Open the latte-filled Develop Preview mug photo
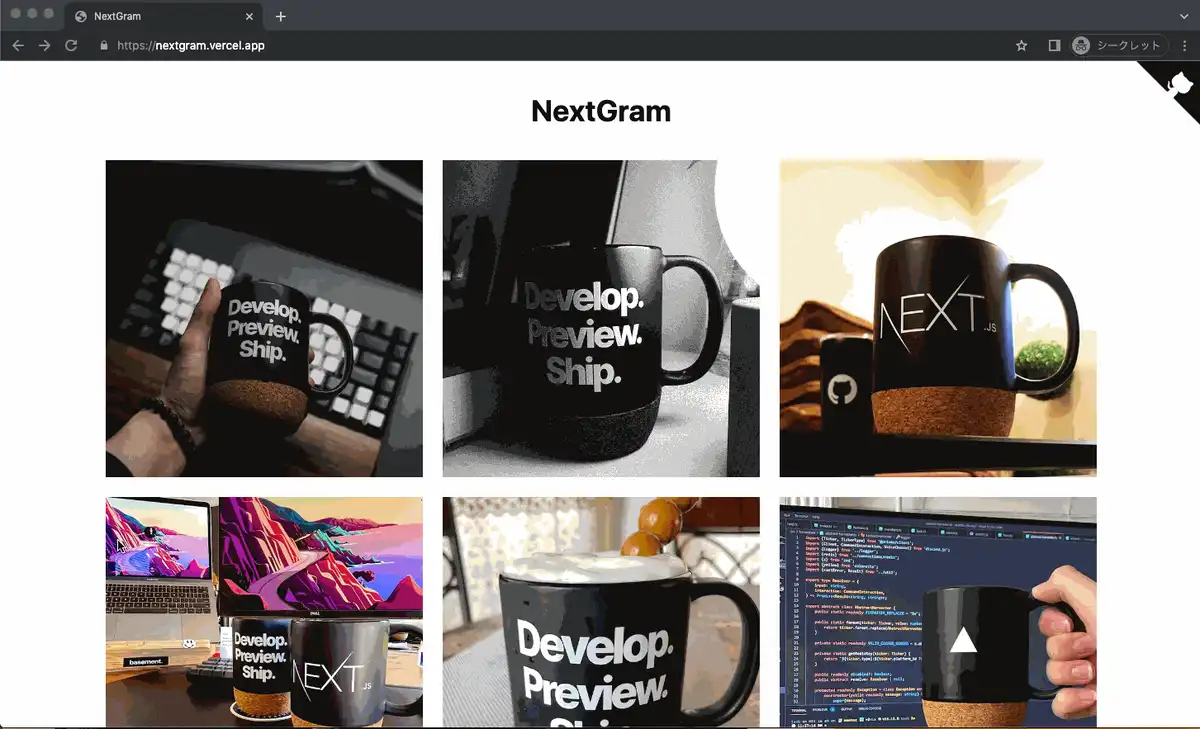The image size is (1200, 729). (x=600, y=612)
